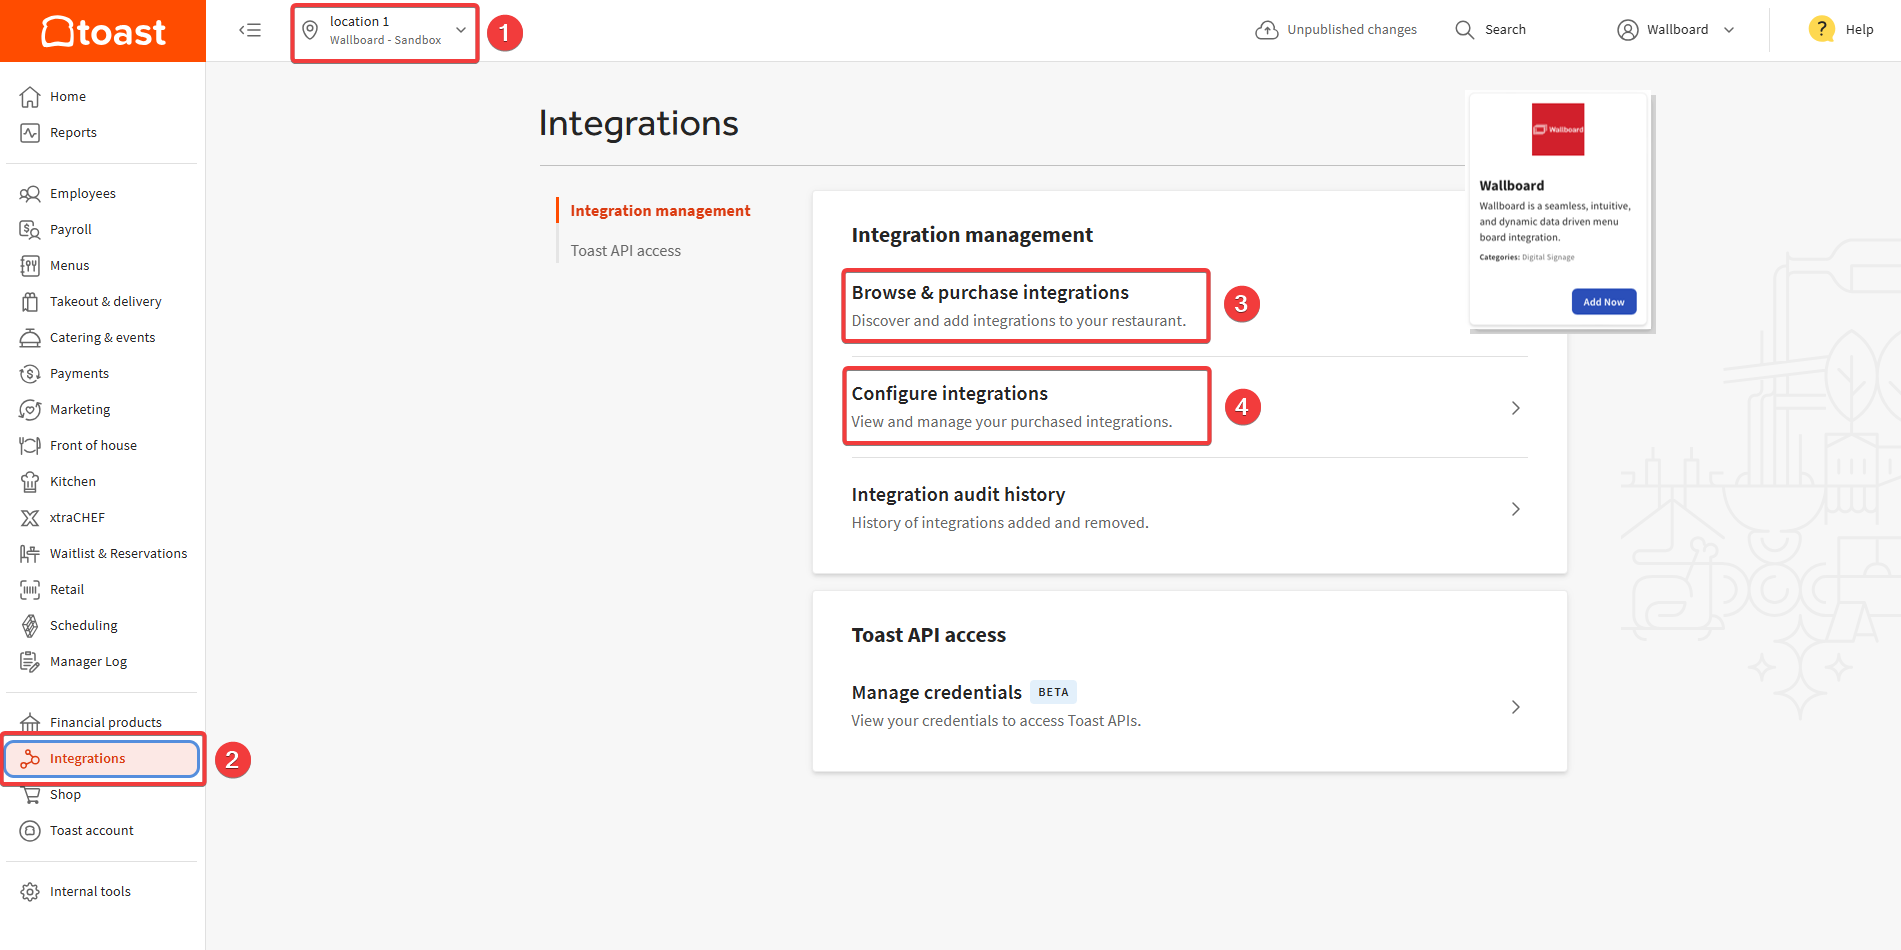Click Add Now on Wallboard card
This screenshot has height=950, width=1901.
[1603, 302]
